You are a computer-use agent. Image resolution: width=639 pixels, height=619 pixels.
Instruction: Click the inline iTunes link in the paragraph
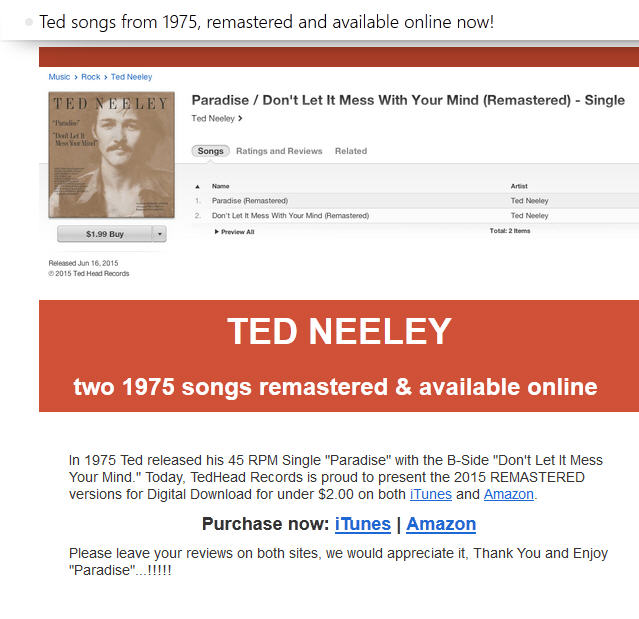coord(431,494)
